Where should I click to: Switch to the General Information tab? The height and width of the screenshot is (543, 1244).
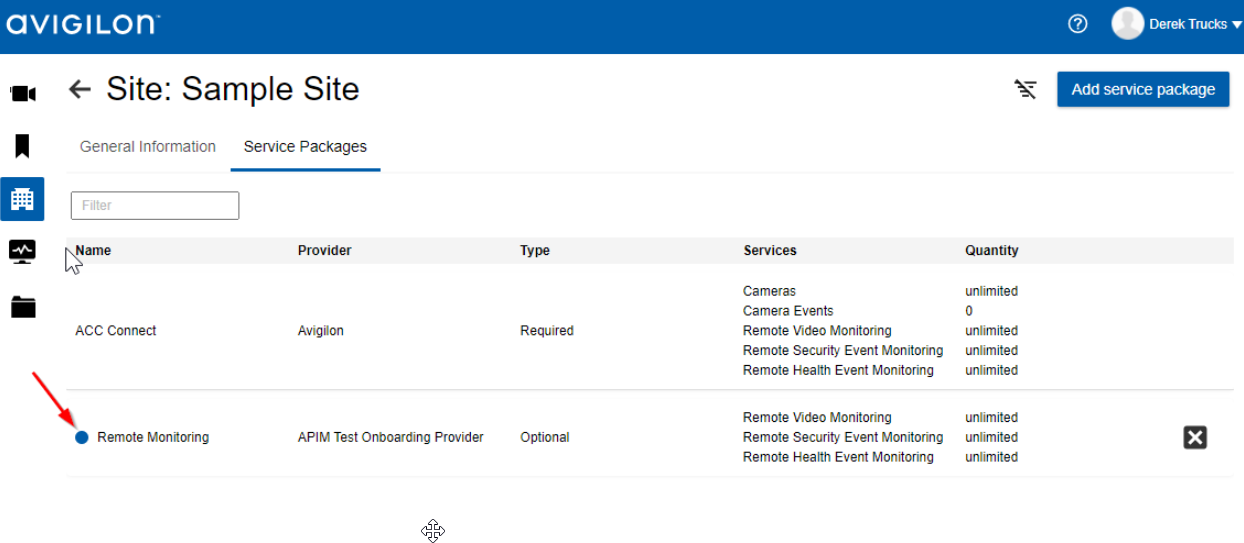point(147,147)
